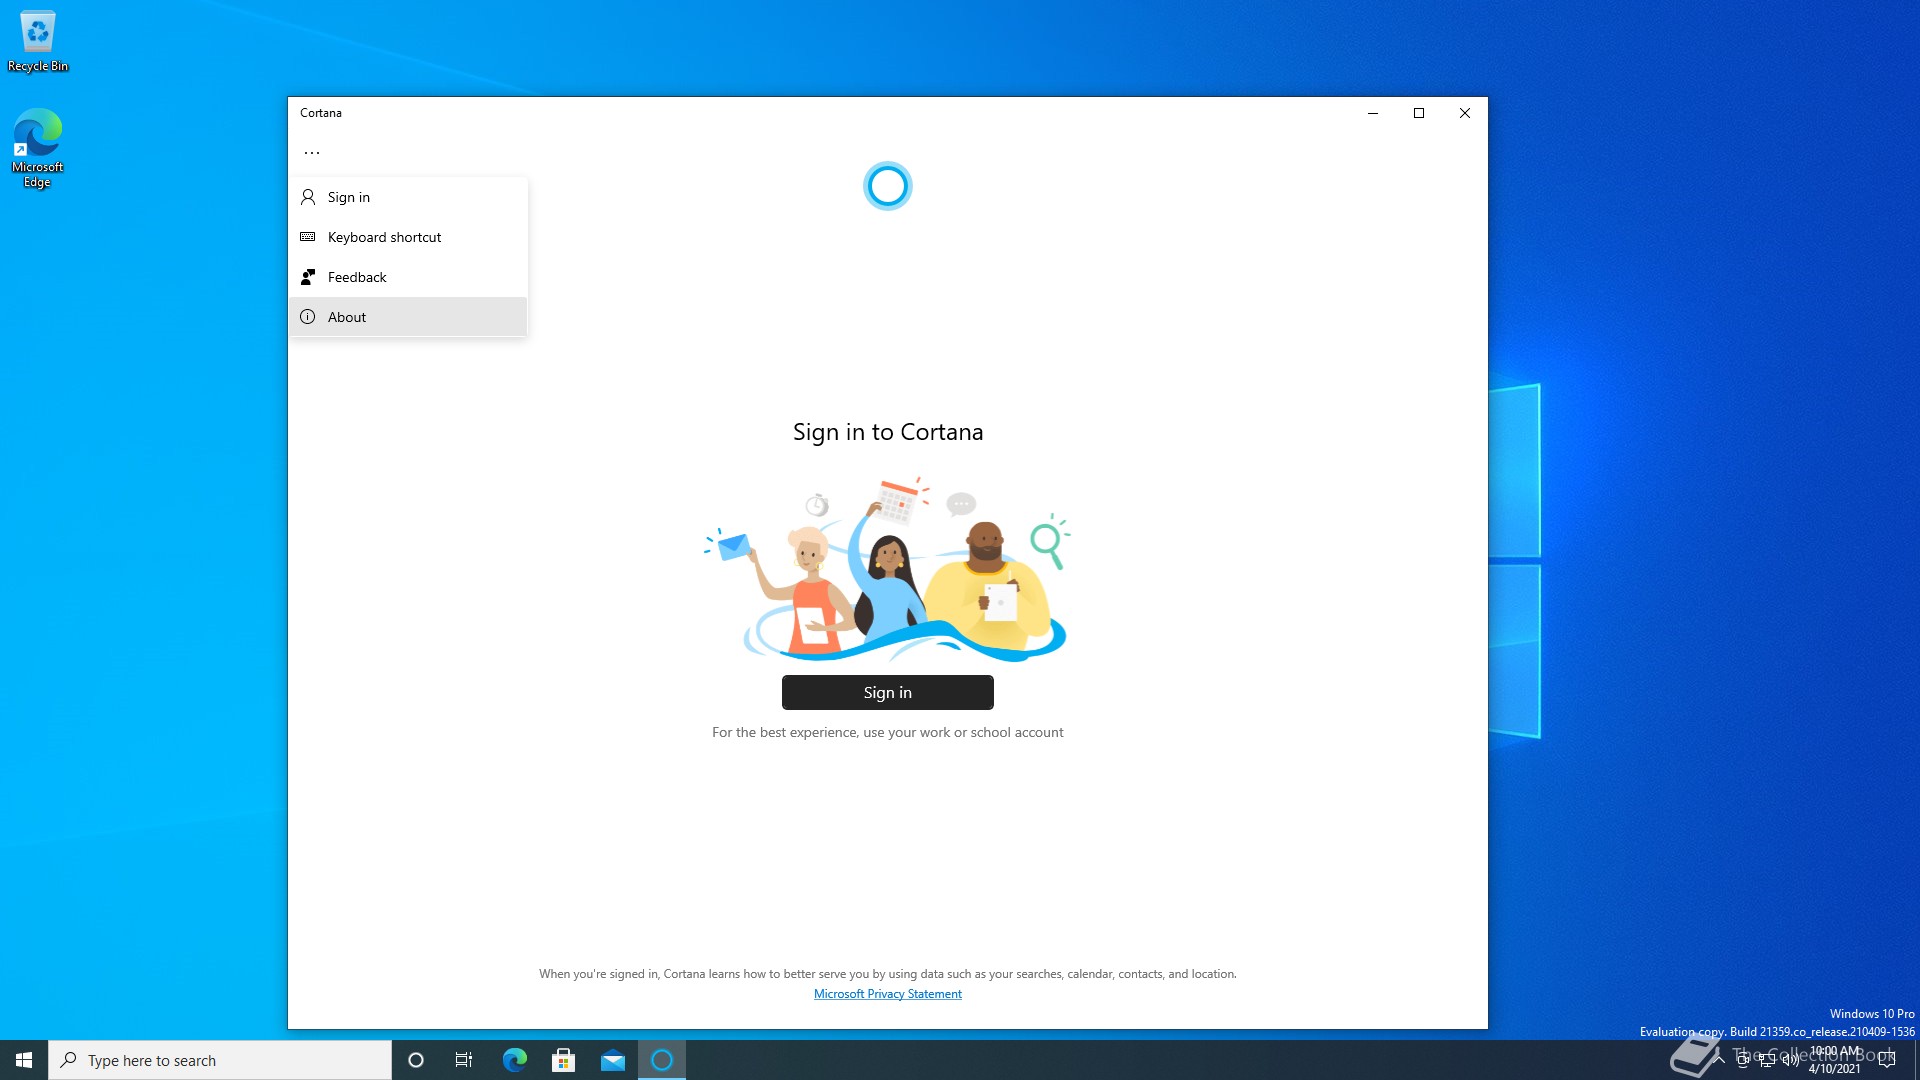Maximize the Cortana window
This screenshot has height=1080, width=1920.
coord(1419,113)
